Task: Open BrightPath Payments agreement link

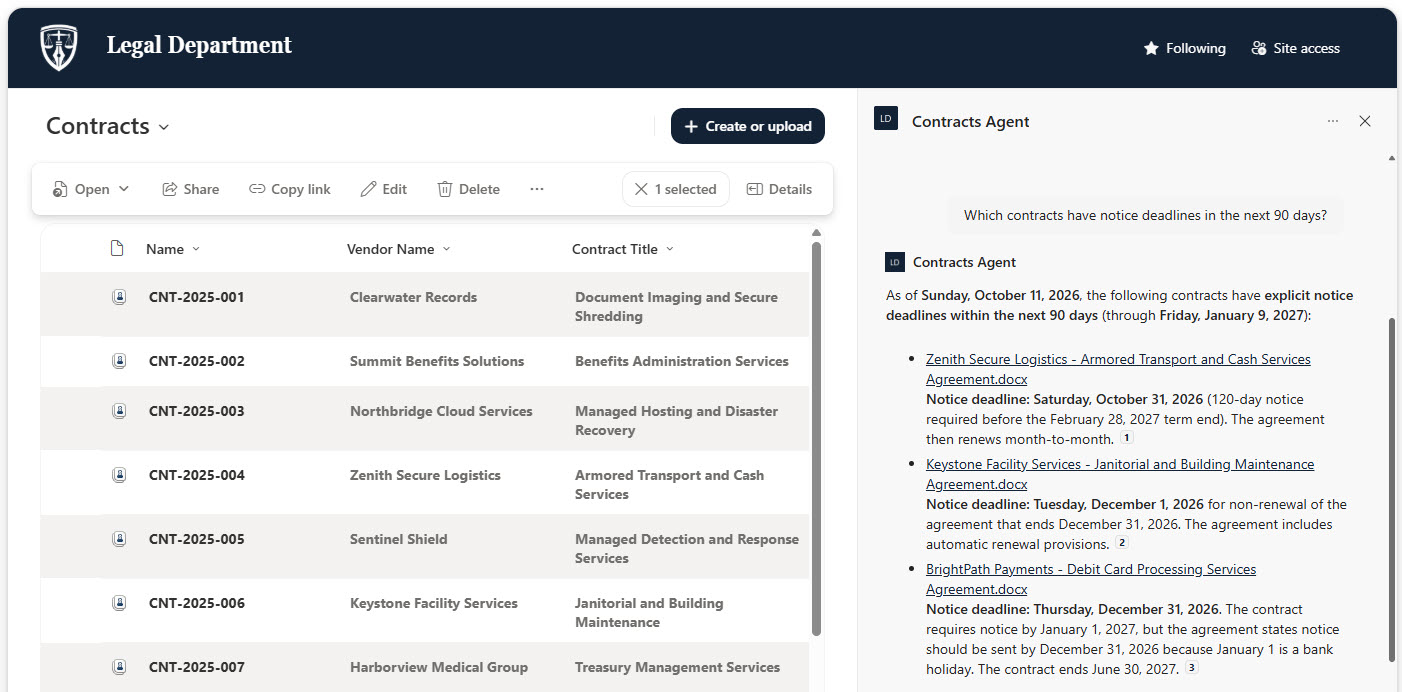Action: [x=1091, y=579]
